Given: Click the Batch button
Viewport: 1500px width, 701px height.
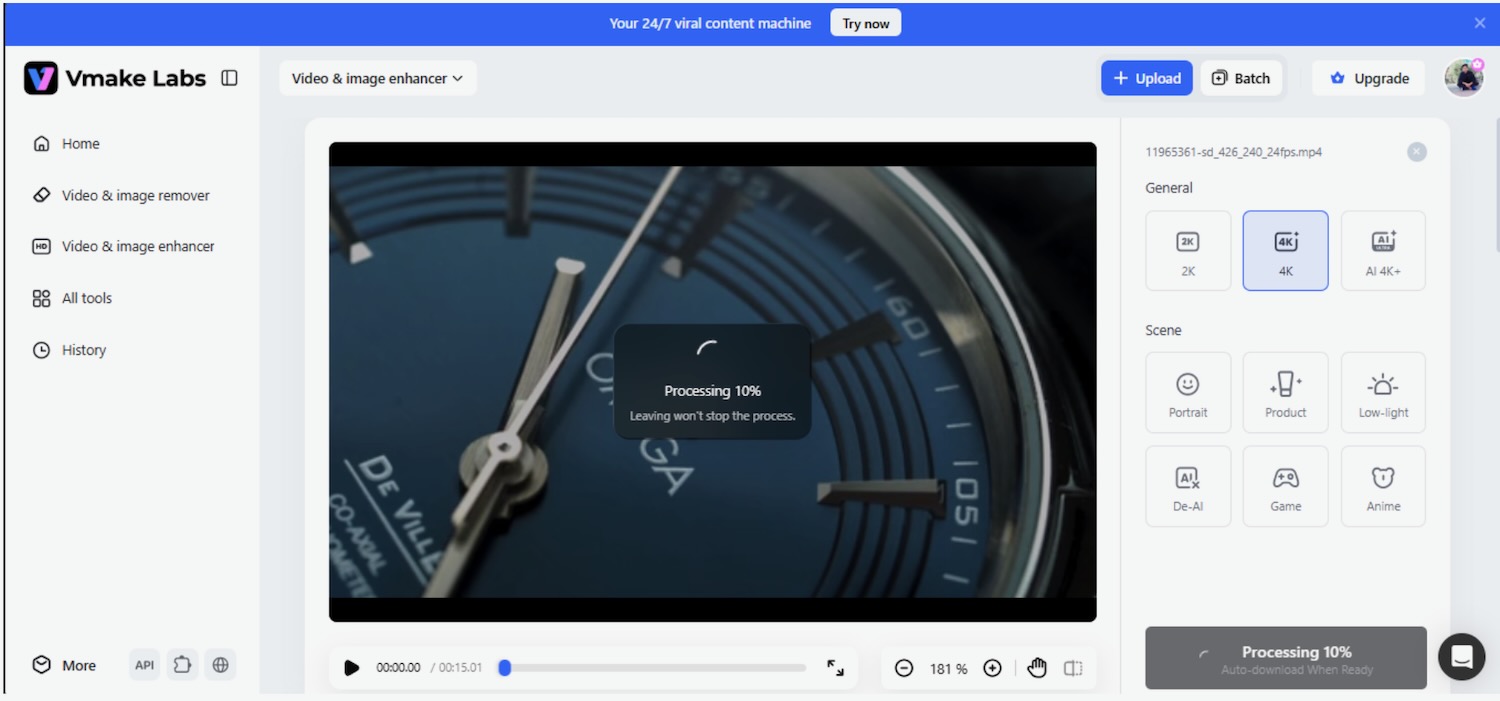Looking at the screenshot, I should (x=1241, y=78).
